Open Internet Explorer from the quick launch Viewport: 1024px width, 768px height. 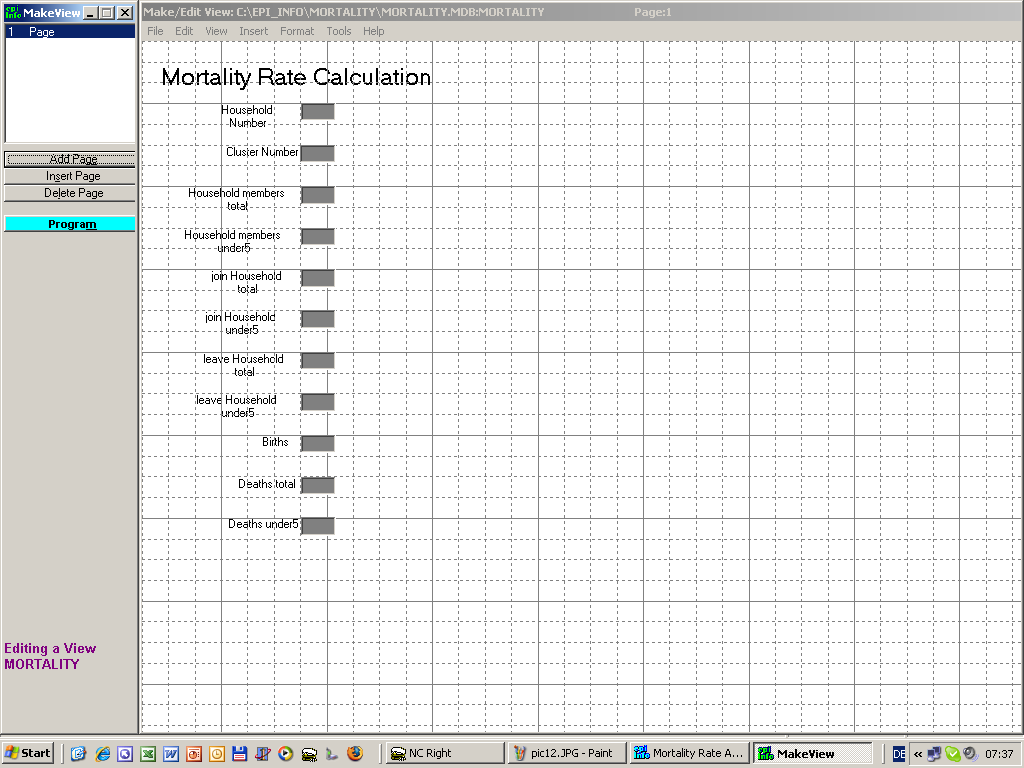coord(102,754)
